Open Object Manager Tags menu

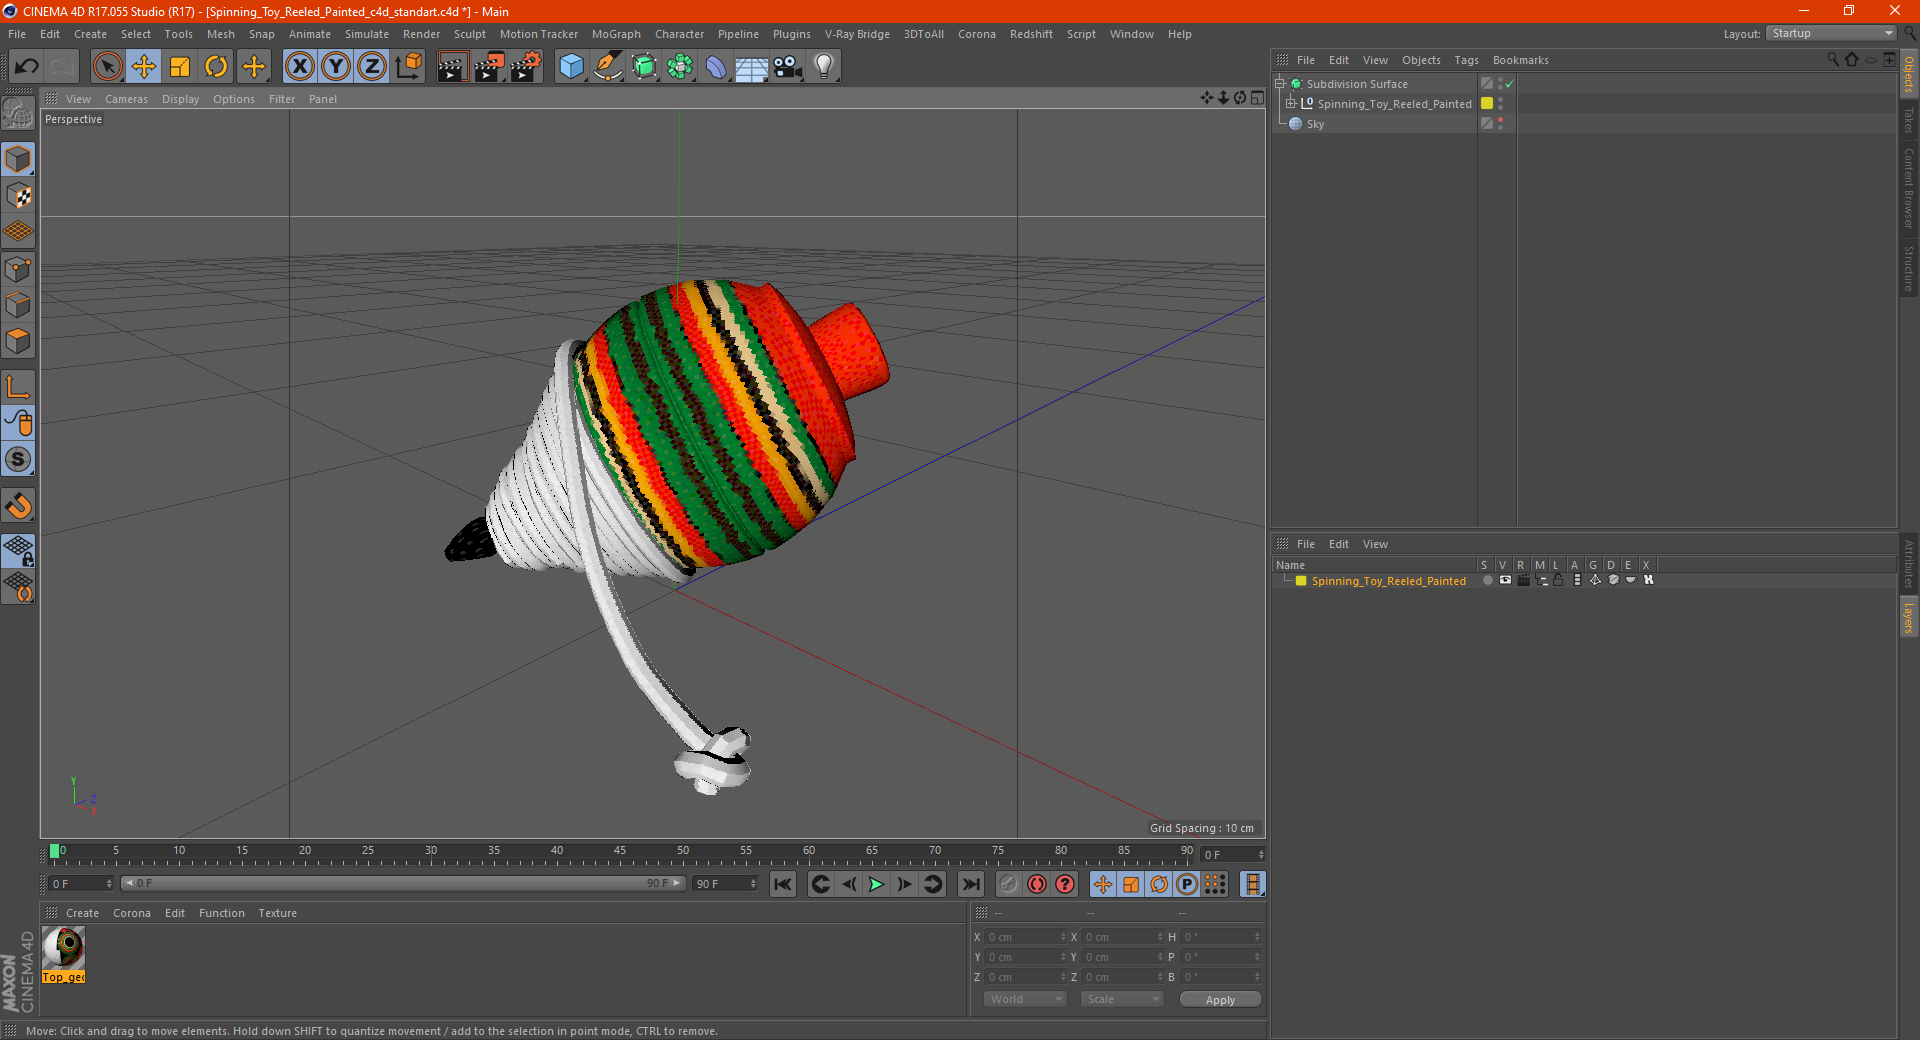1466,60
